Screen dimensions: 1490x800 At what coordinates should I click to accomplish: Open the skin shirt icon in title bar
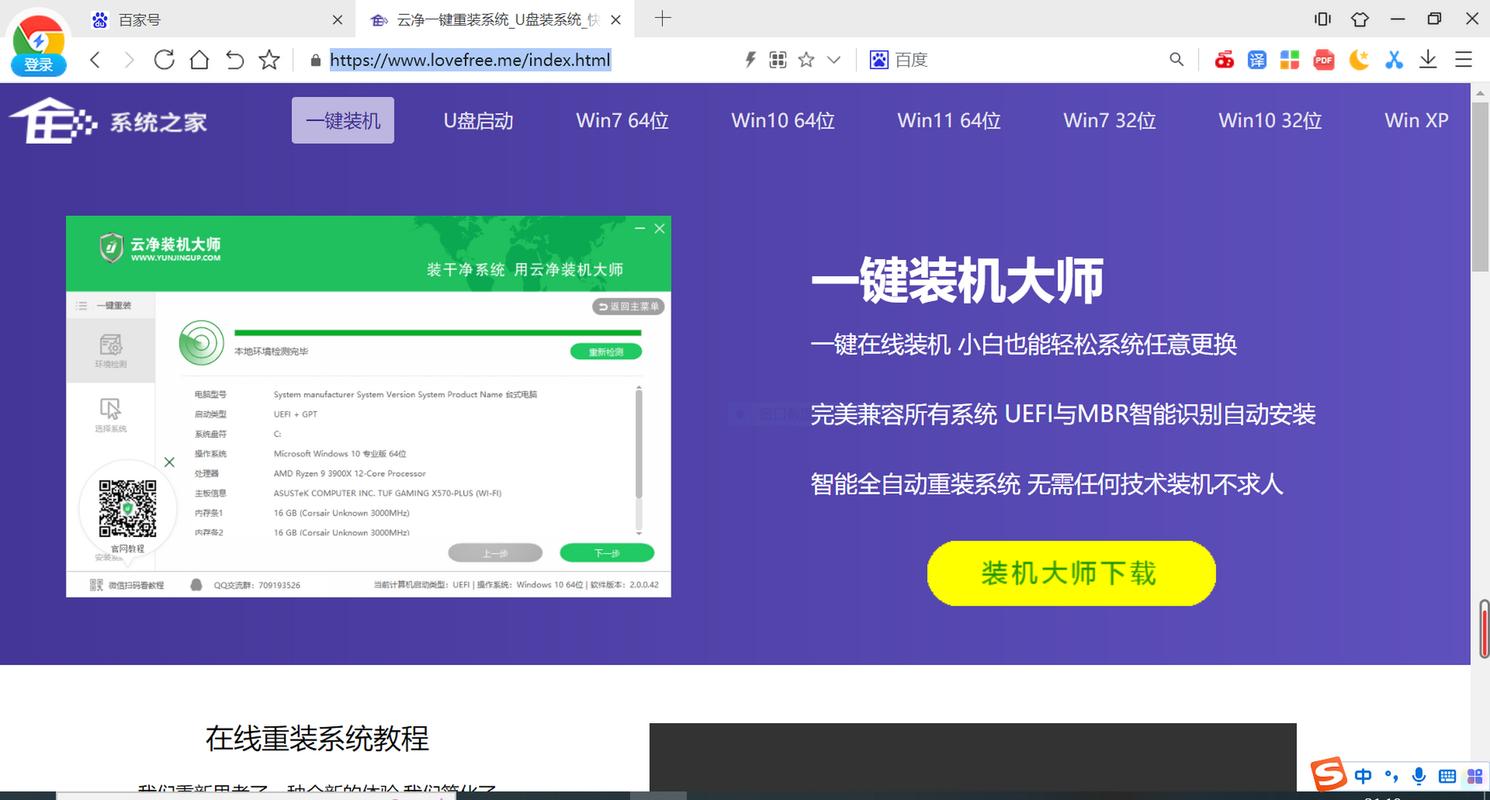coord(1359,19)
